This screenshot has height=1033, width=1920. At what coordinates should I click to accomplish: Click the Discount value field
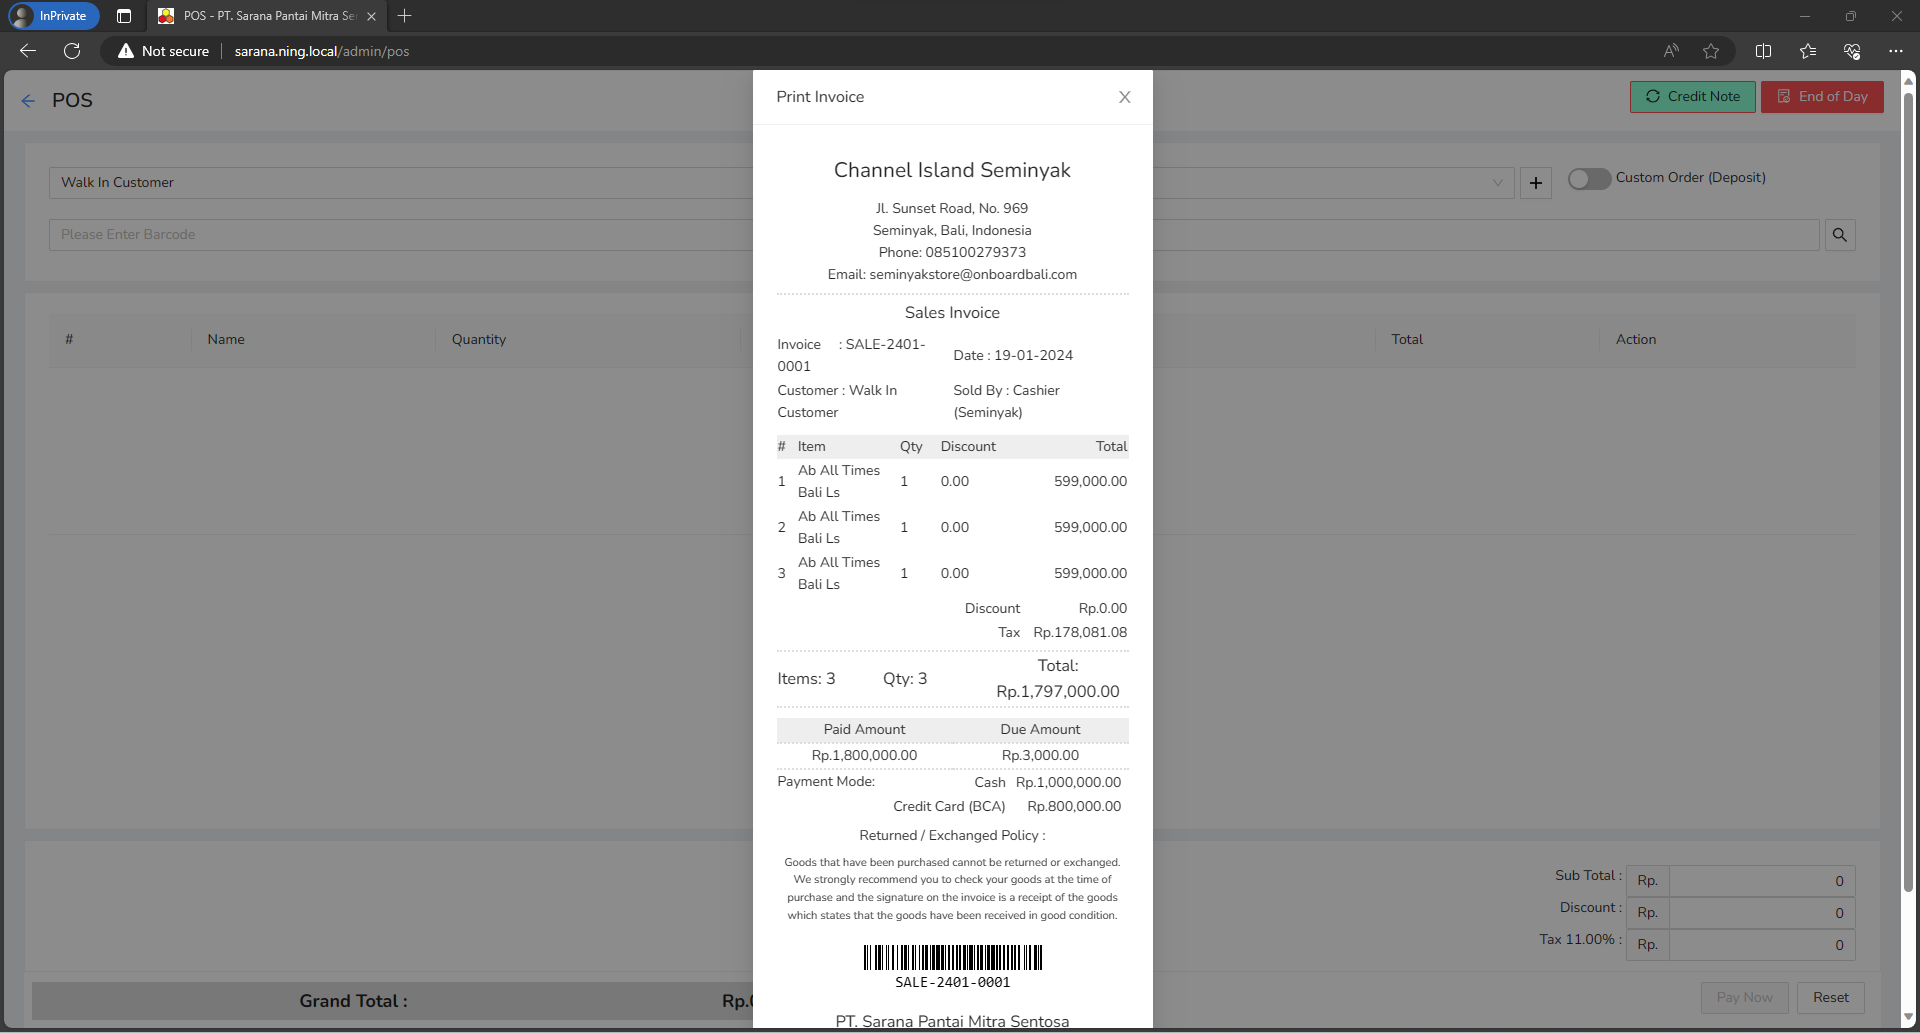1761,913
